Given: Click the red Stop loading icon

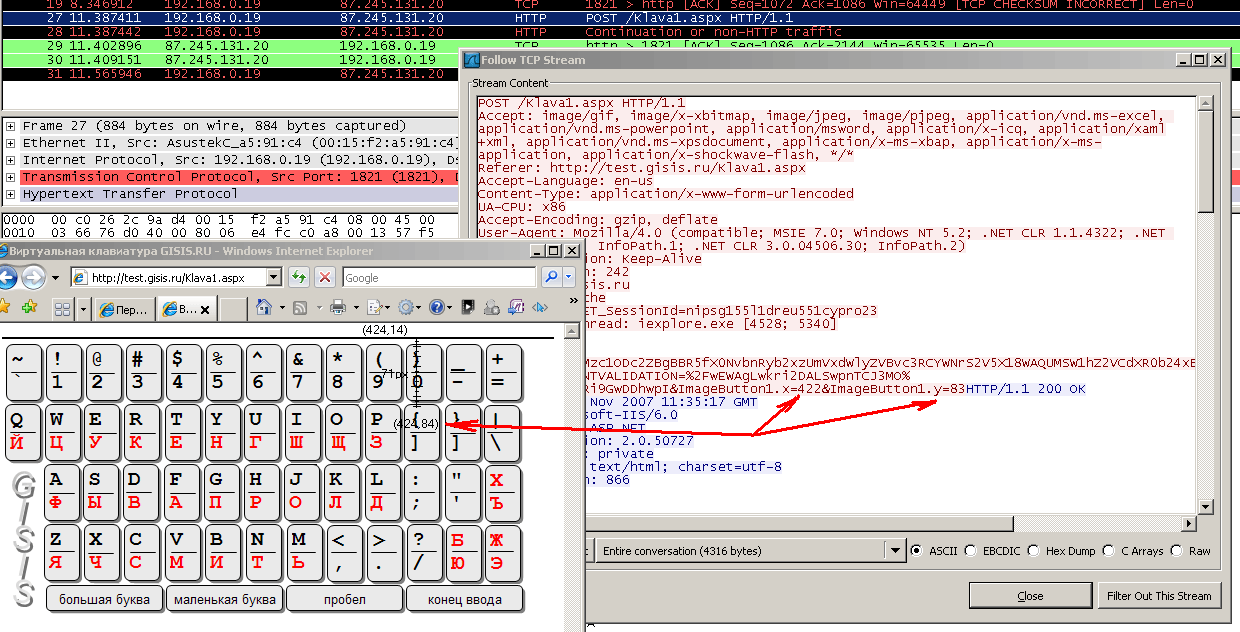Looking at the screenshot, I should click(x=325, y=277).
